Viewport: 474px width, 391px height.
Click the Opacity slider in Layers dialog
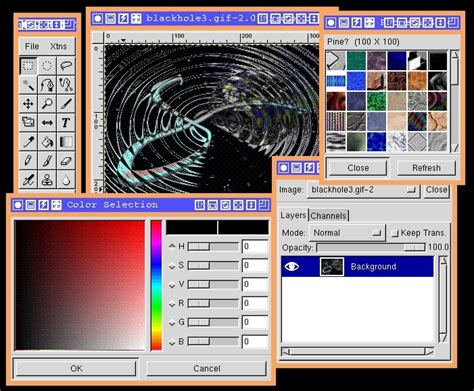pyautogui.click(x=371, y=247)
